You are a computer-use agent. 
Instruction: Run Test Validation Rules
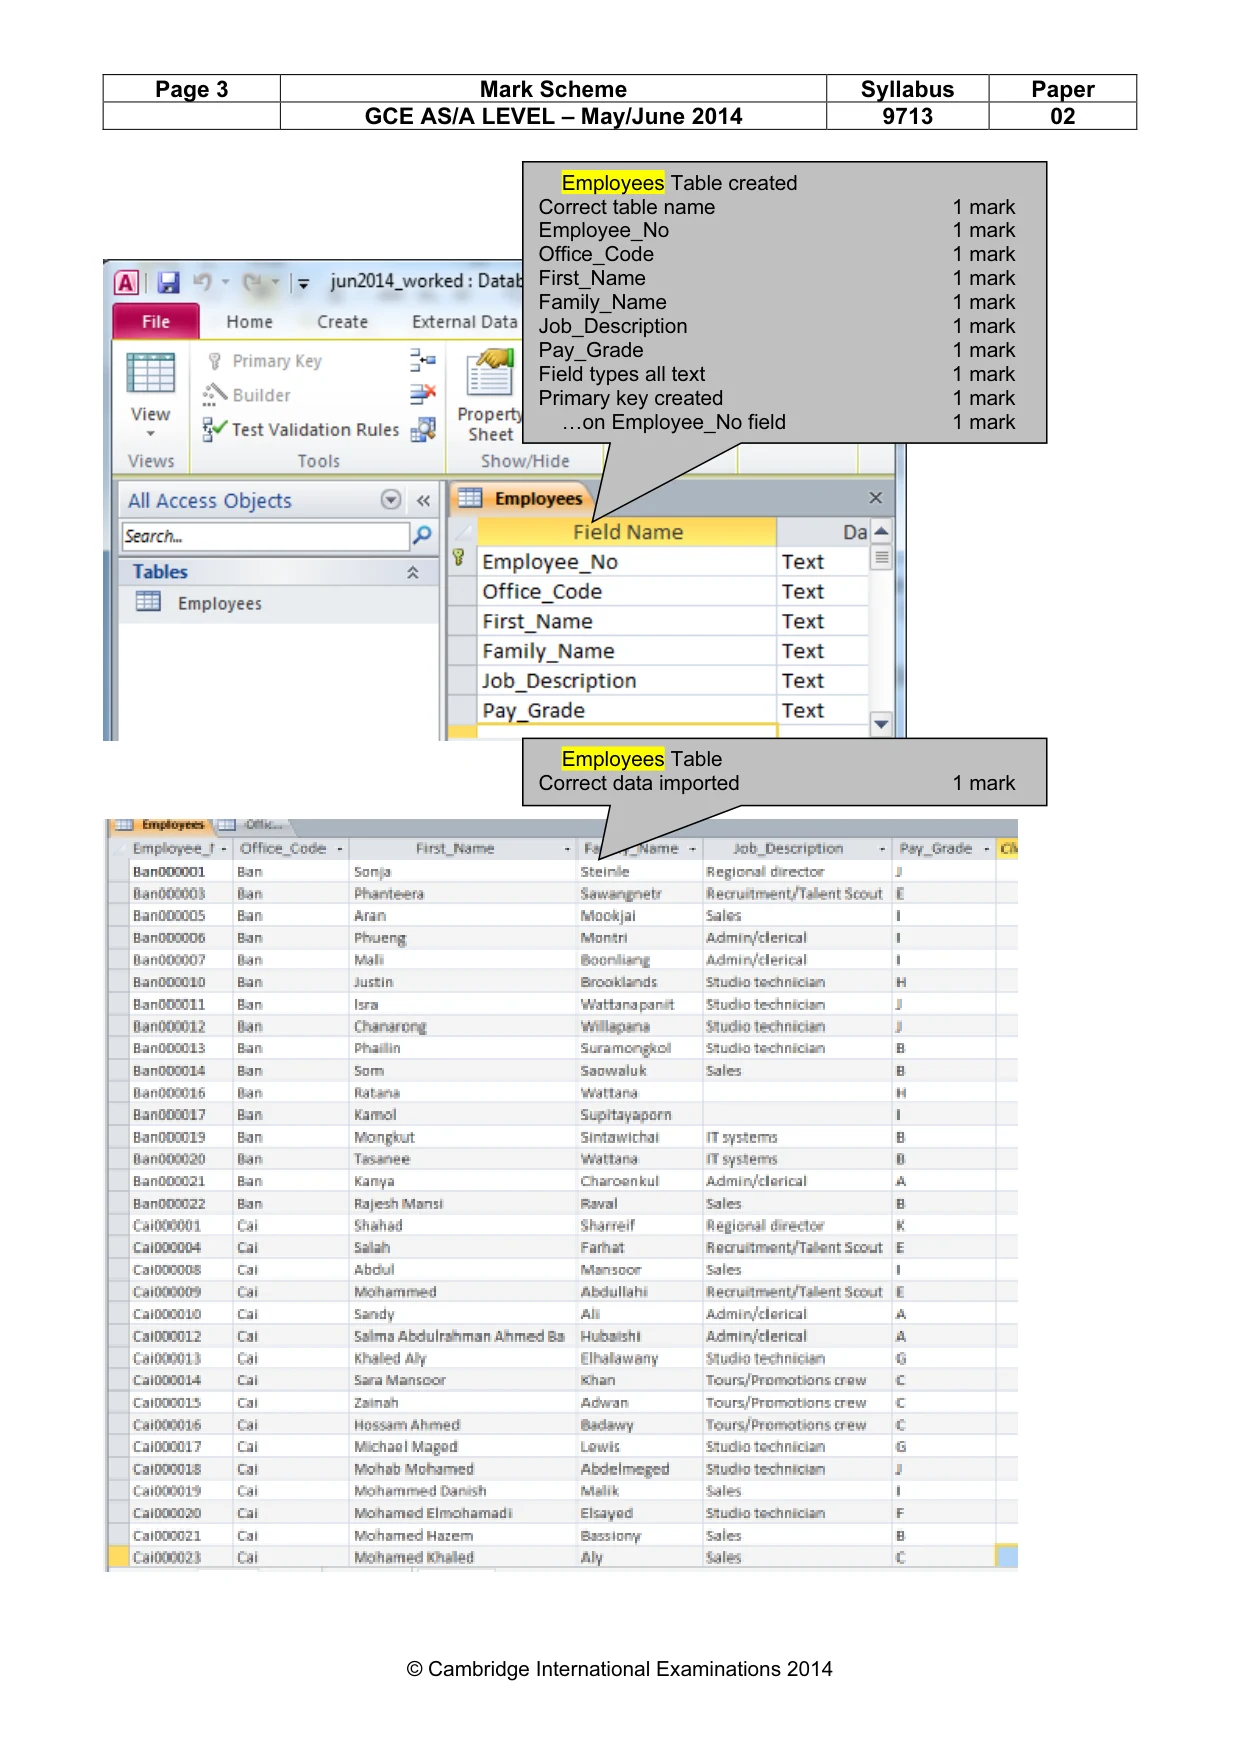[301, 430]
